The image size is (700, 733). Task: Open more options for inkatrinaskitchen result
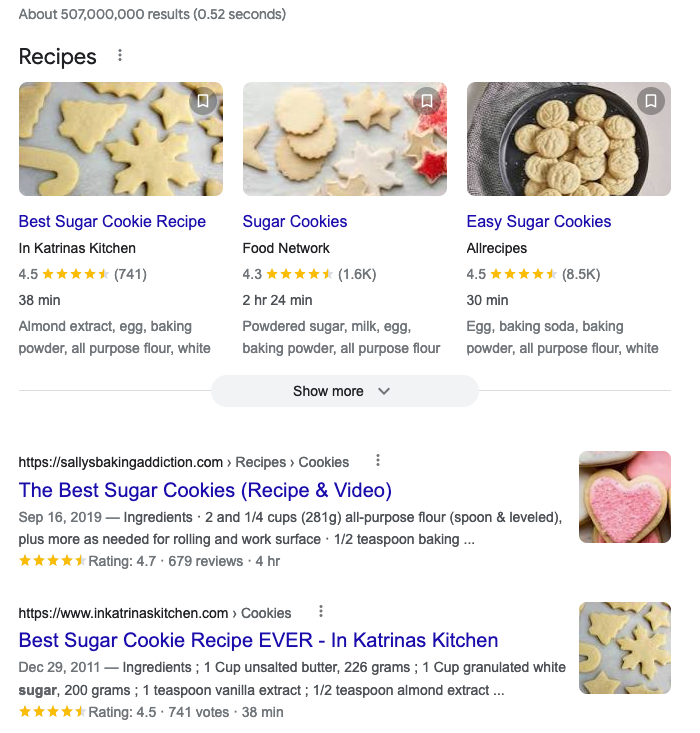coord(320,612)
